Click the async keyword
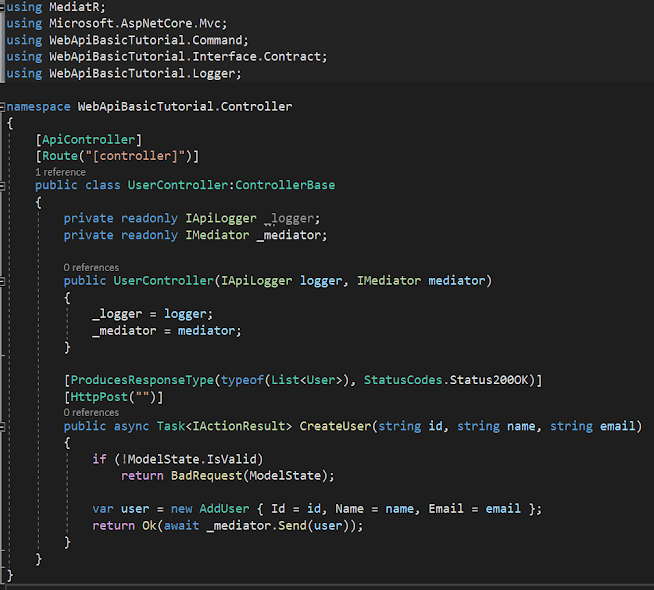Screen dimensions: 654x590 pos(131,426)
